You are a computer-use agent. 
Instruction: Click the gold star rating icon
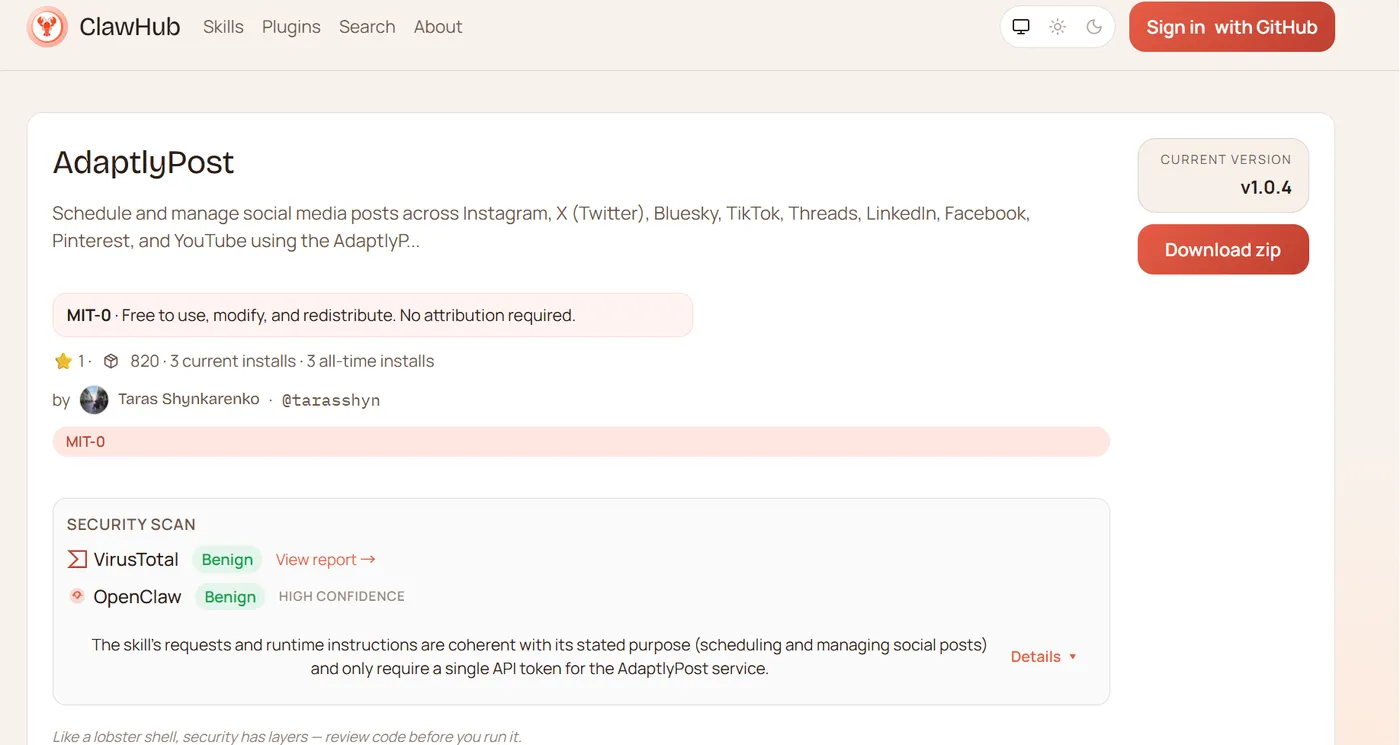tap(63, 361)
